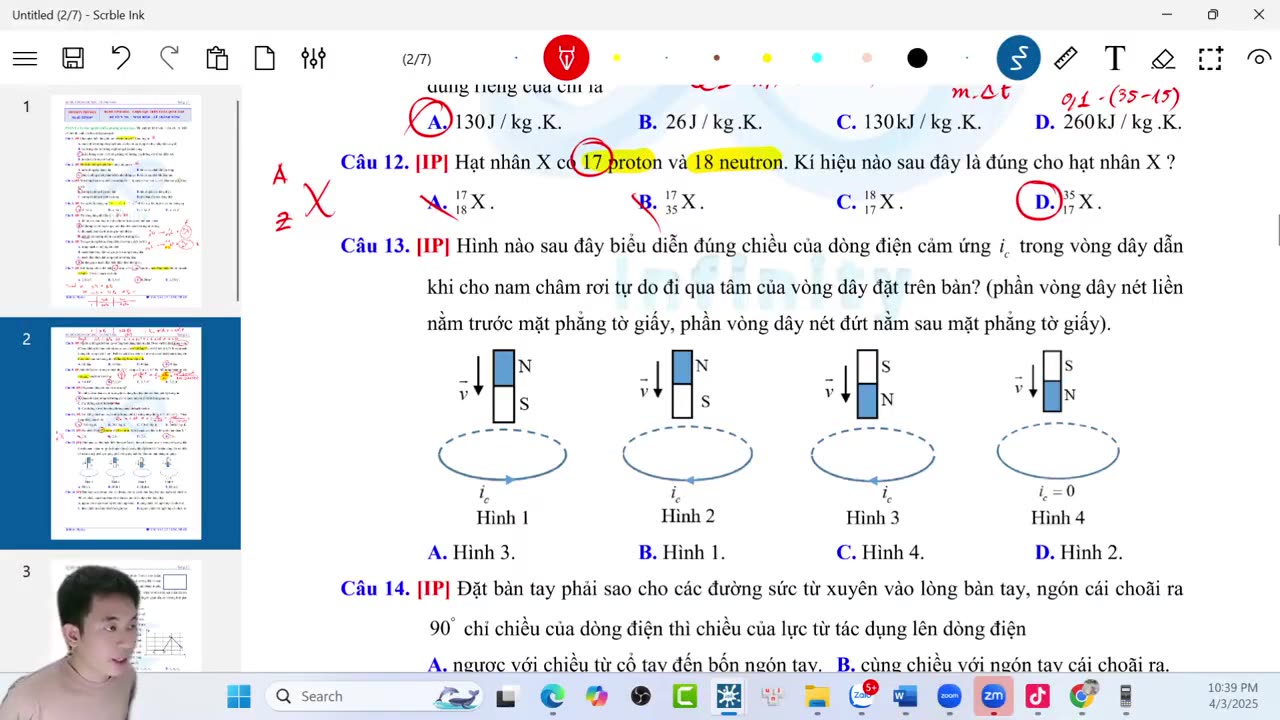The width and height of the screenshot is (1280, 720).
Task: Click answer 'A. Hình 3.'
Action: [471, 552]
